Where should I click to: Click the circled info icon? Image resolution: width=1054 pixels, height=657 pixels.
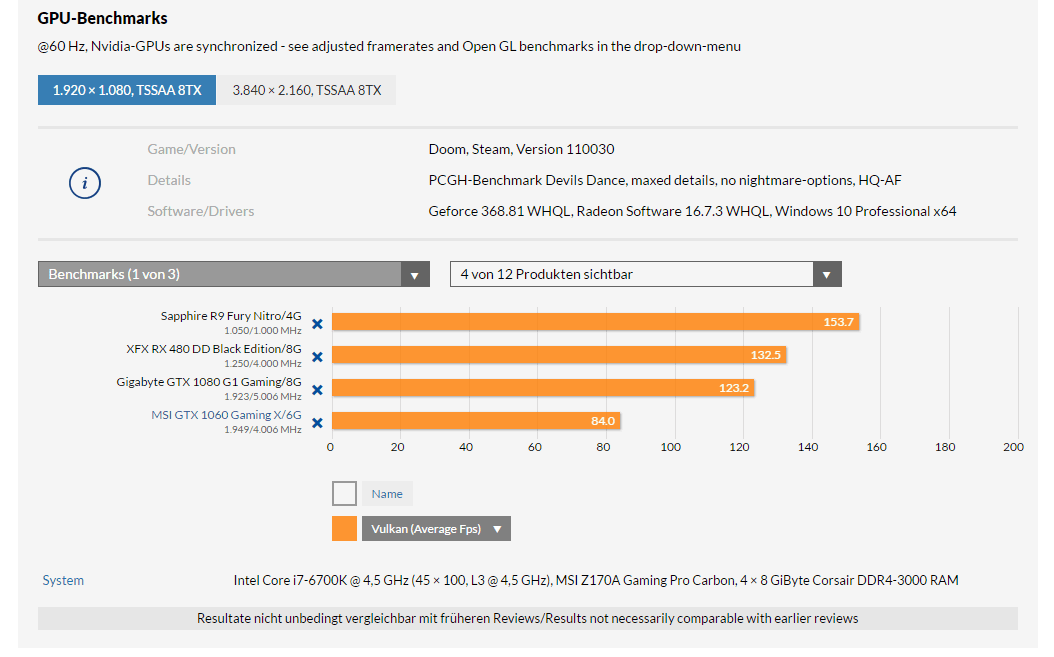coord(85,182)
